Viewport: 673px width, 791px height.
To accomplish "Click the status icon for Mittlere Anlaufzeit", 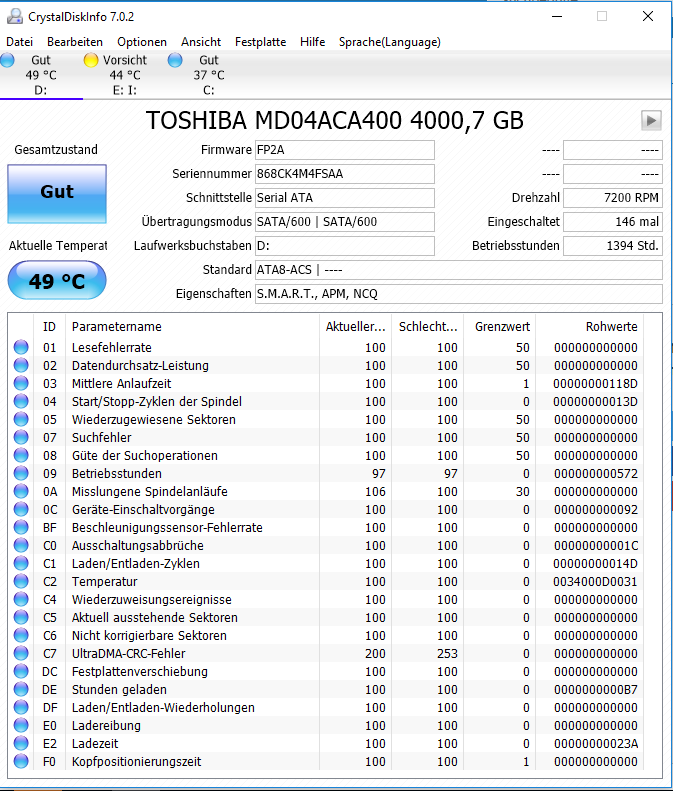I will [x=21, y=383].
